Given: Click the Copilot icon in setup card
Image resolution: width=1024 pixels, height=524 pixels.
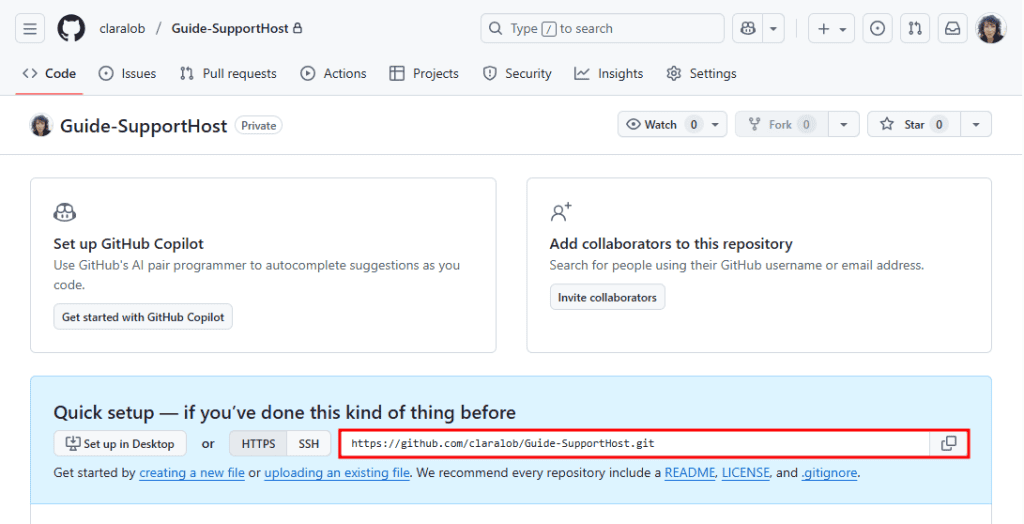Looking at the screenshot, I should pyautogui.click(x=65, y=212).
